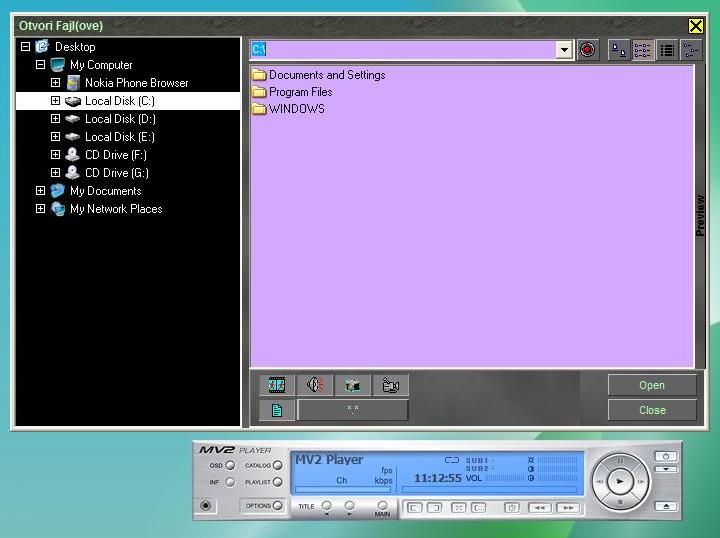The height and width of the screenshot is (538, 720).
Task: Toggle the PLAYLIST button on MV2 Player
Action: 277,482
